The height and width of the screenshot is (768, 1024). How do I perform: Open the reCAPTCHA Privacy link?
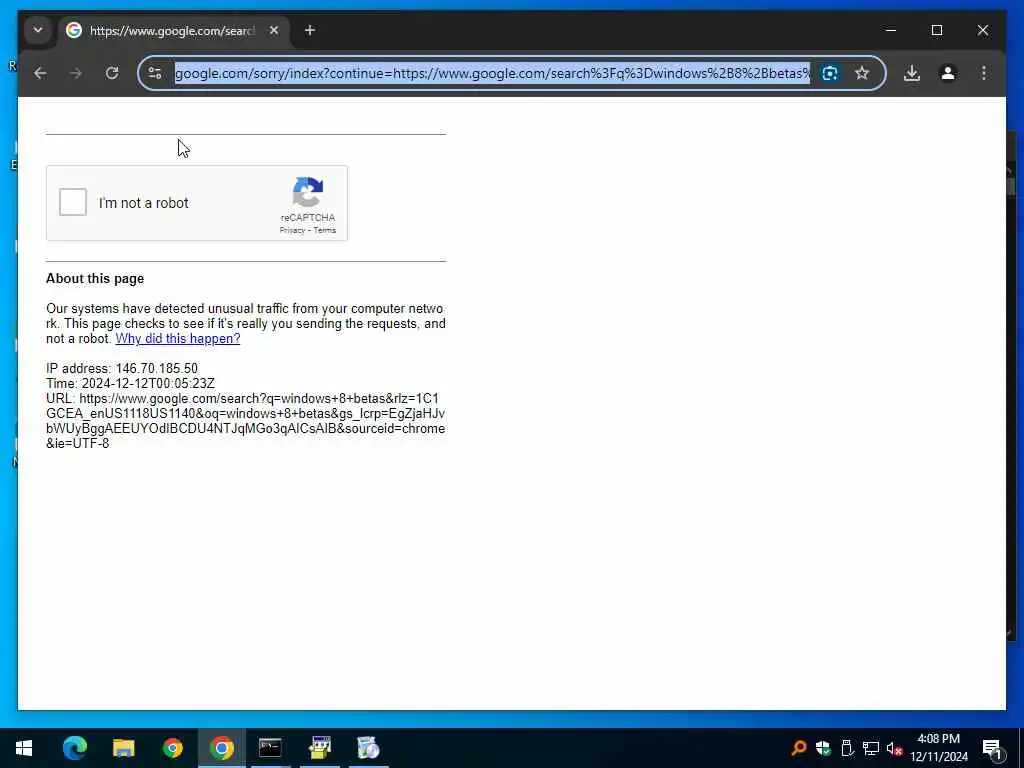292,230
